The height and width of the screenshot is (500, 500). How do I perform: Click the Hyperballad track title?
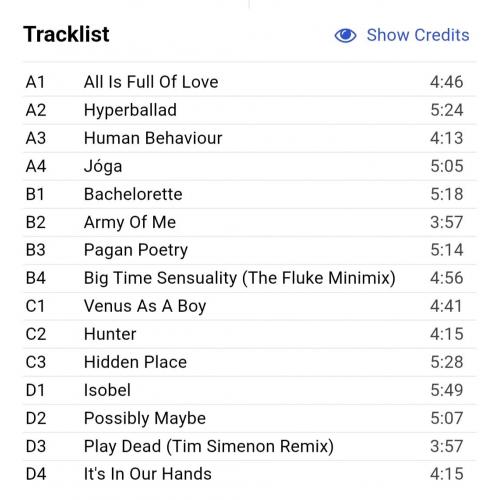(130, 110)
